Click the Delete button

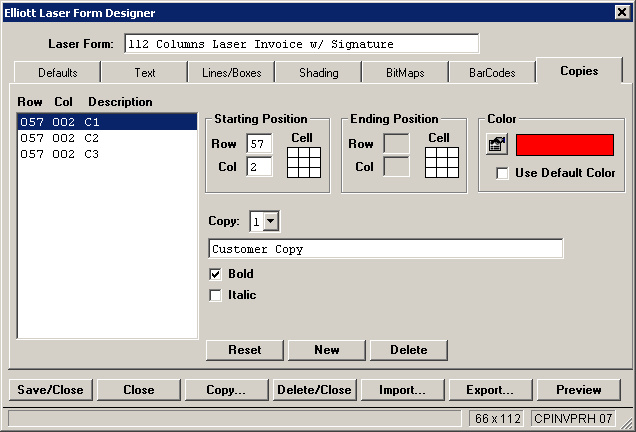click(409, 350)
